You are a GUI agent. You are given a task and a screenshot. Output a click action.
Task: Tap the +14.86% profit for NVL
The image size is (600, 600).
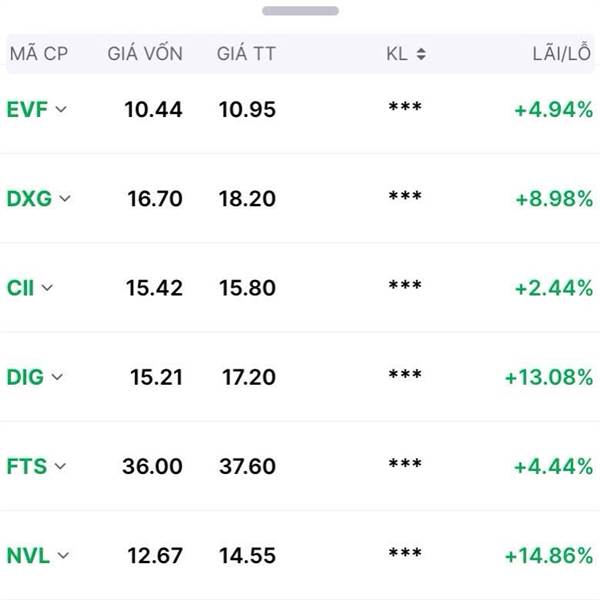549,556
